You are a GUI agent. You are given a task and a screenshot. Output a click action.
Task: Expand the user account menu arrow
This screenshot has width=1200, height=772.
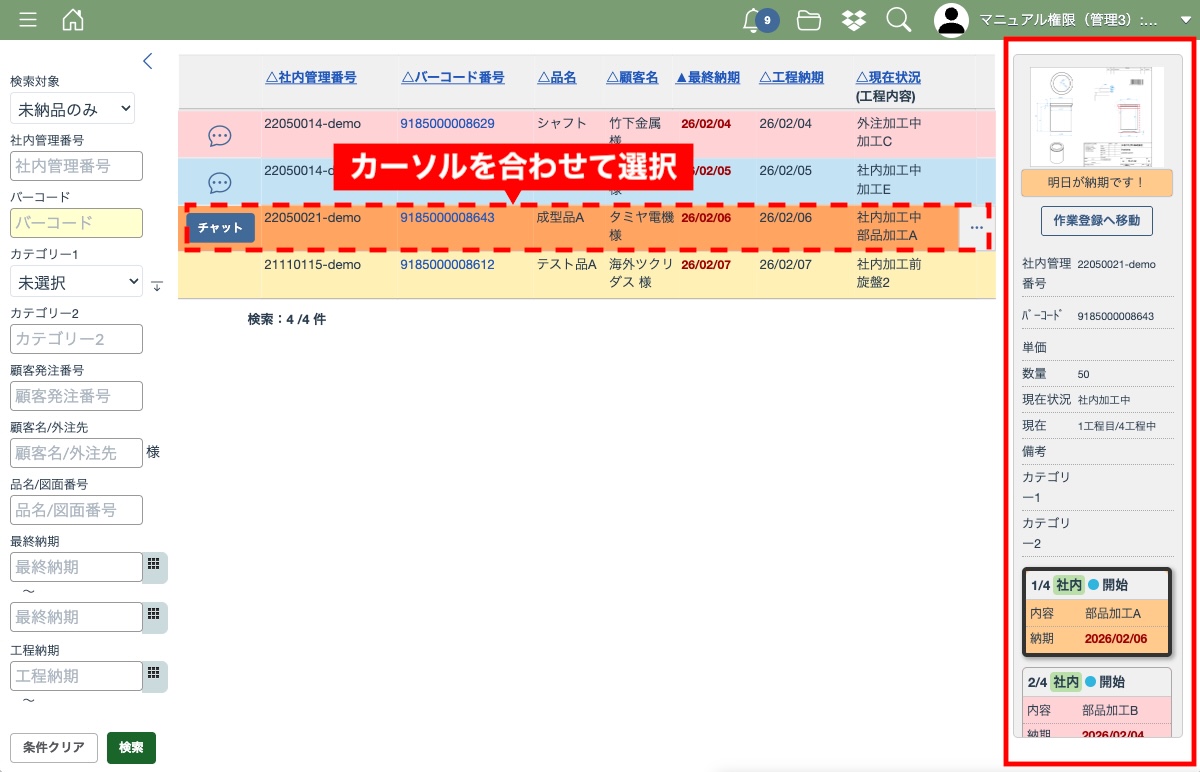point(1185,20)
